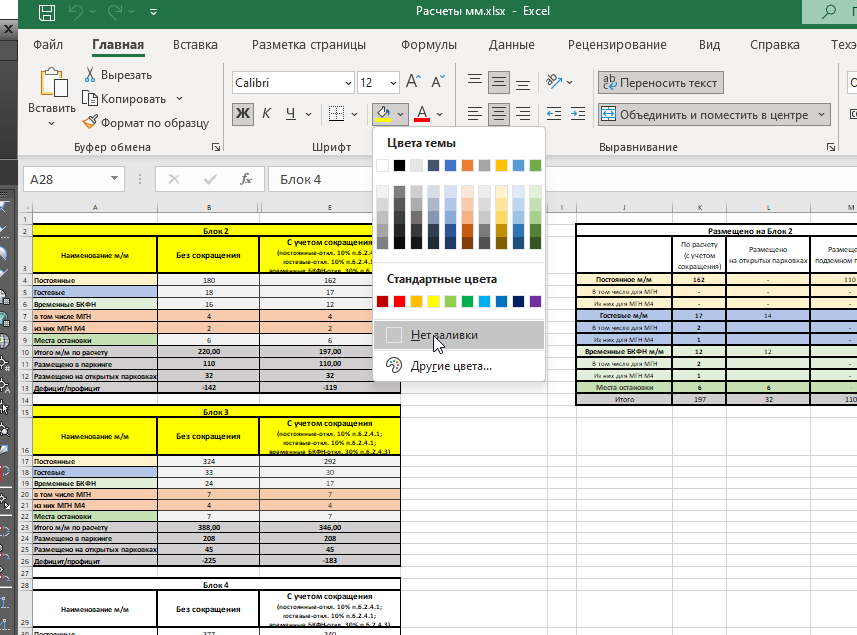
Task: Toggle the Переносить текст wrap option
Action: 660,83
